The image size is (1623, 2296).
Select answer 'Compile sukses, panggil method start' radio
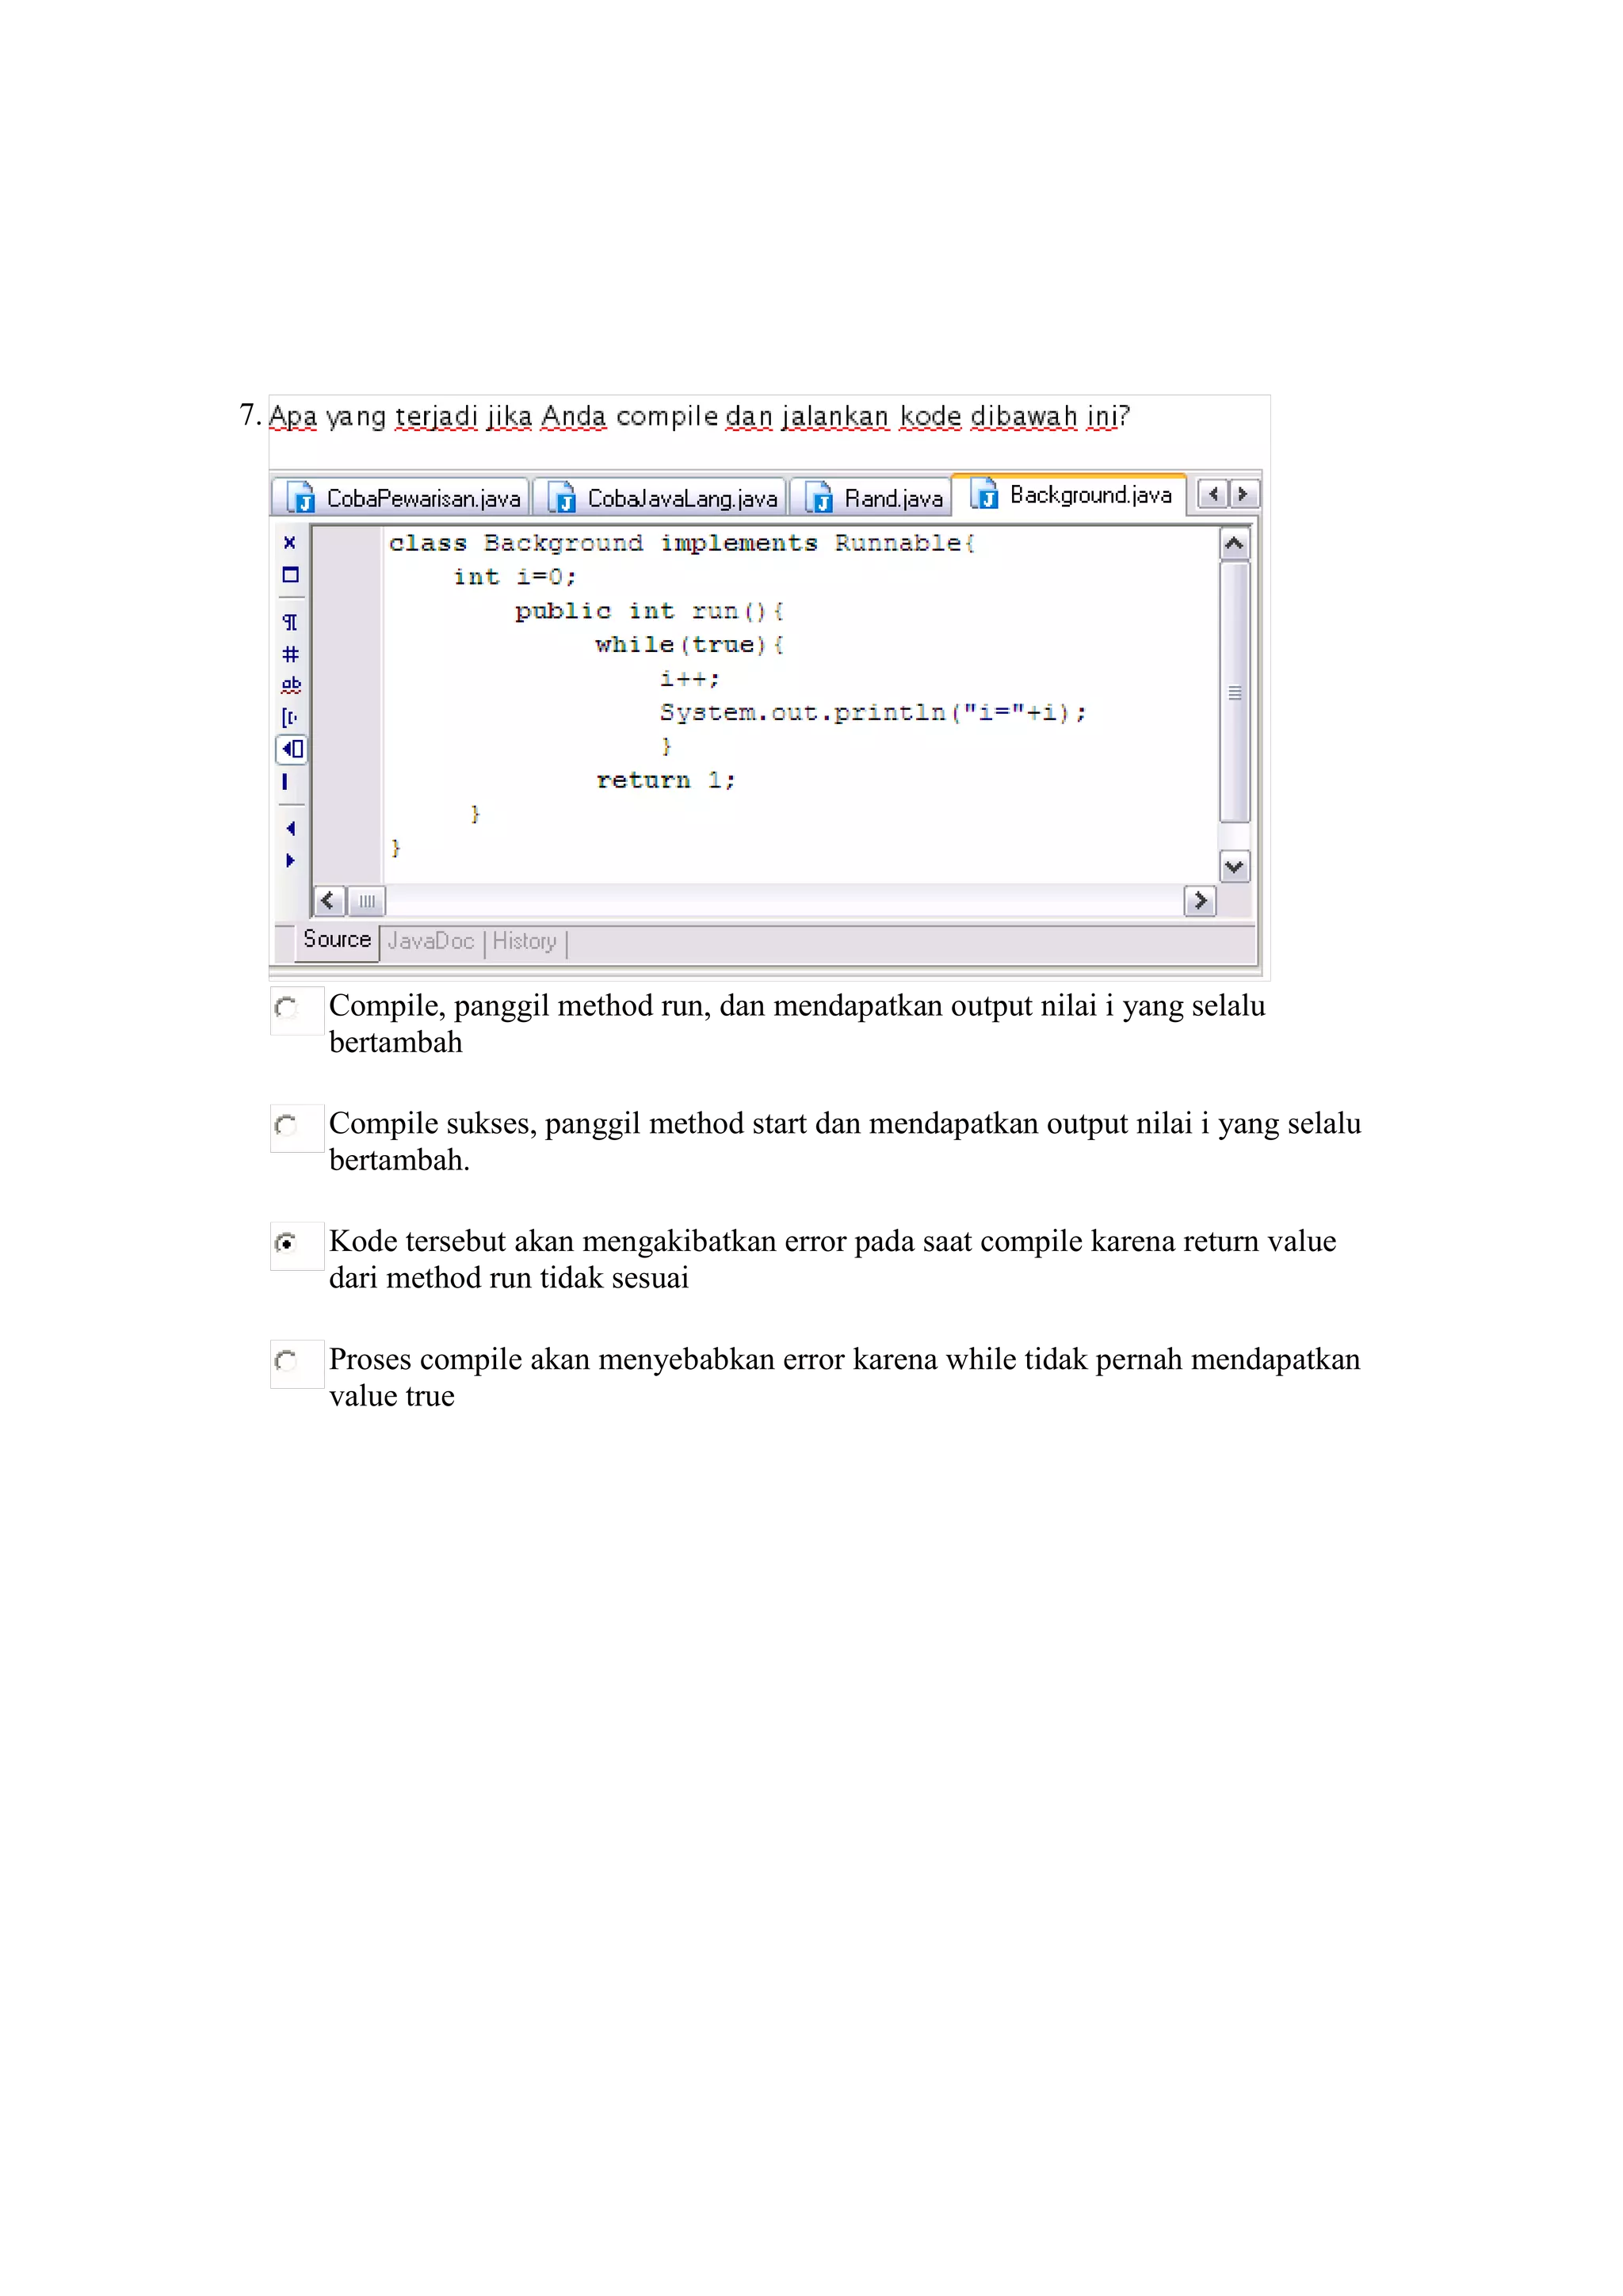(x=286, y=1125)
